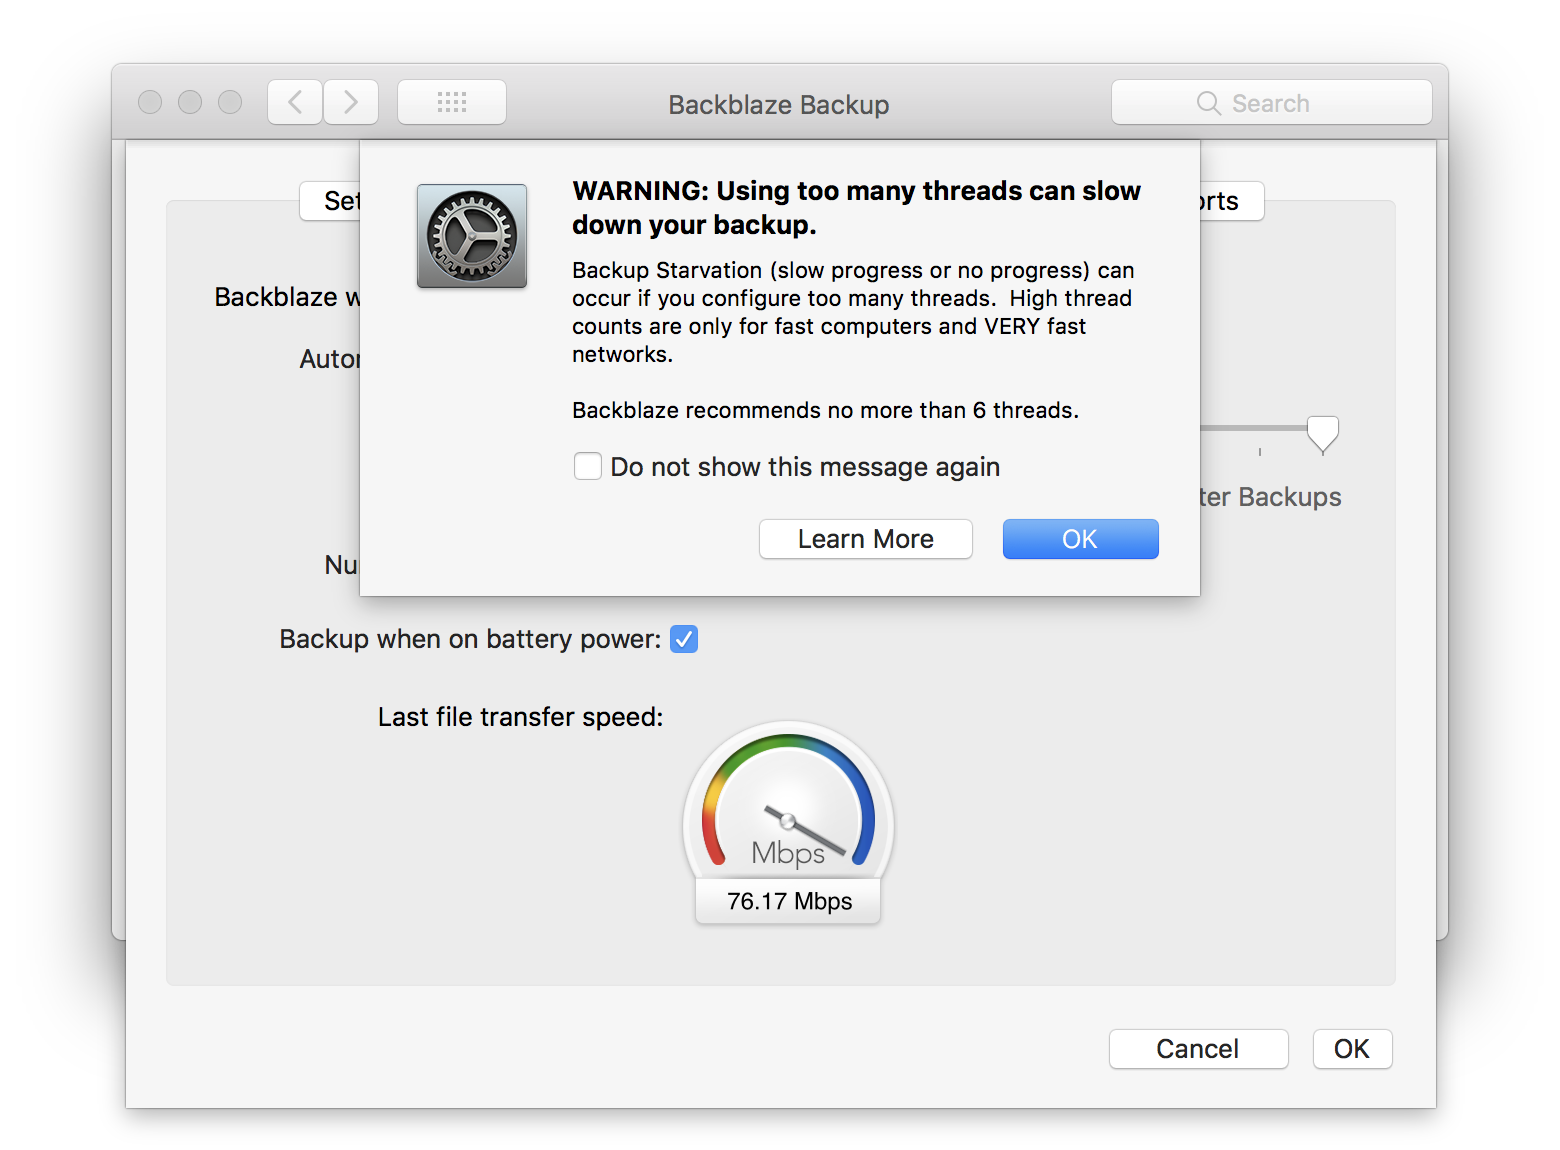This screenshot has width=1560, height=1150.
Task: Uncheck Backup when on battery power
Action: click(684, 639)
